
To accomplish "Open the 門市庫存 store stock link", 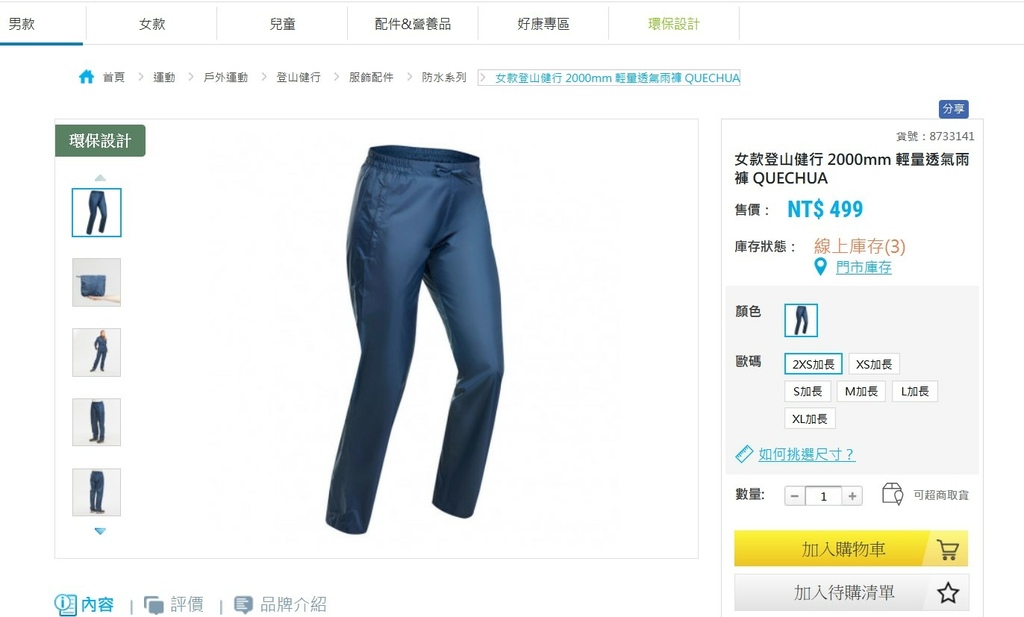I will (x=863, y=267).
